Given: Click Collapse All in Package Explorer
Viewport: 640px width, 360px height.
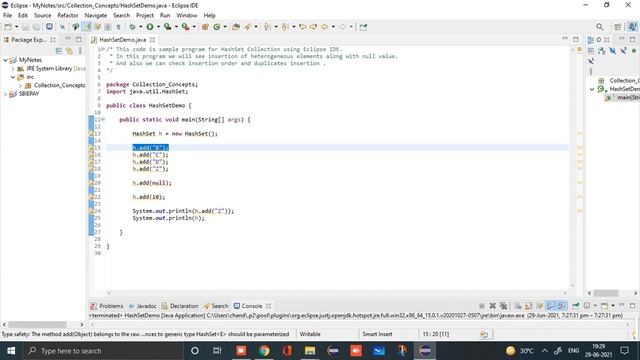Looking at the screenshot, I should [x=59, y=51].
